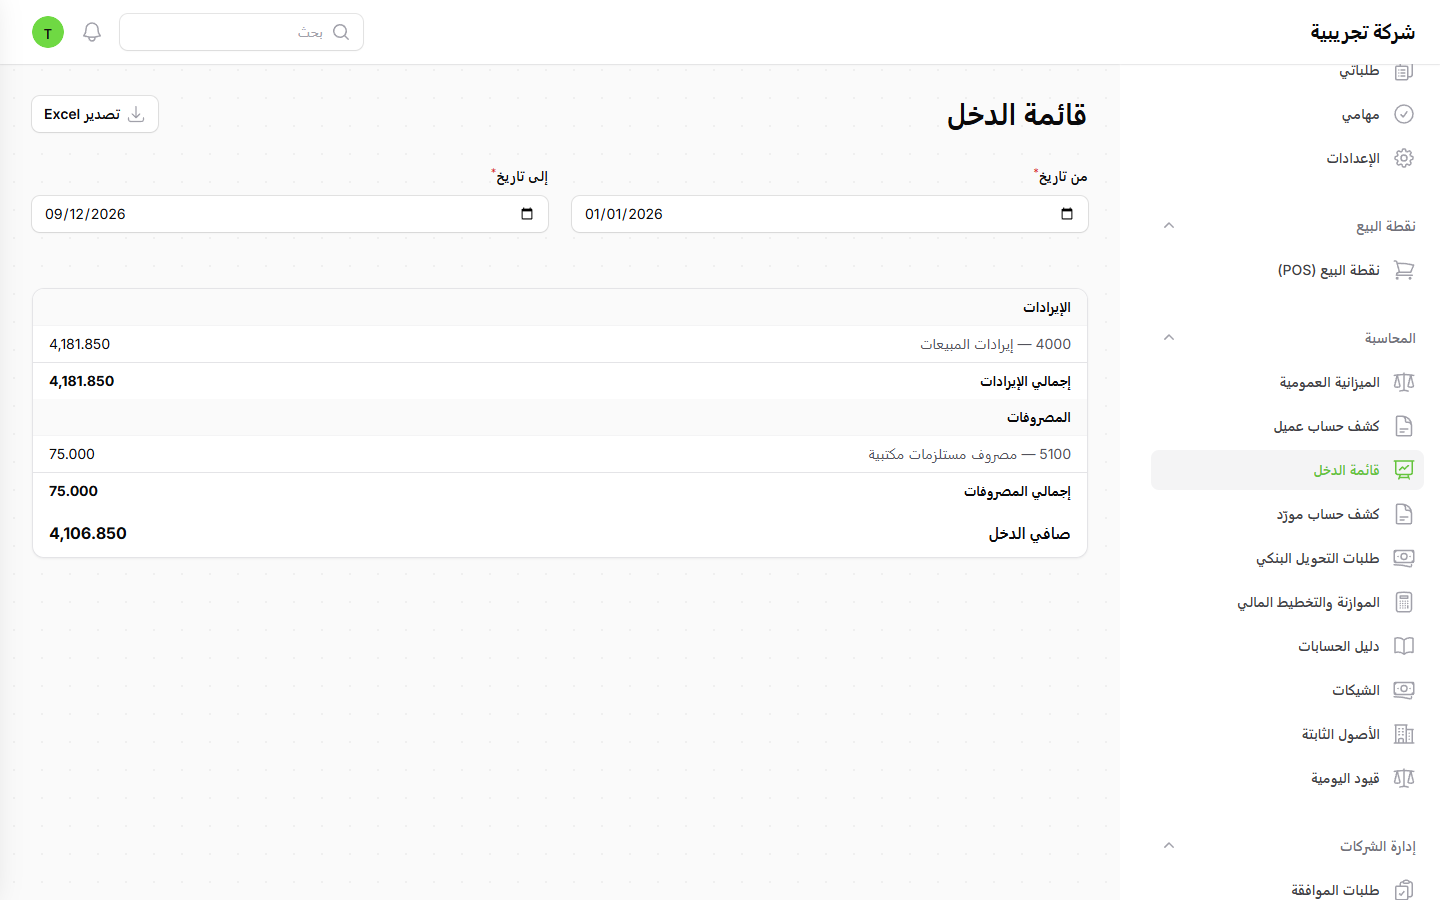Select the 5100 — مصروف مستلزمات مكتبية row
The width and height of the screenshot is (1440, 900).
tap(560, 454)
